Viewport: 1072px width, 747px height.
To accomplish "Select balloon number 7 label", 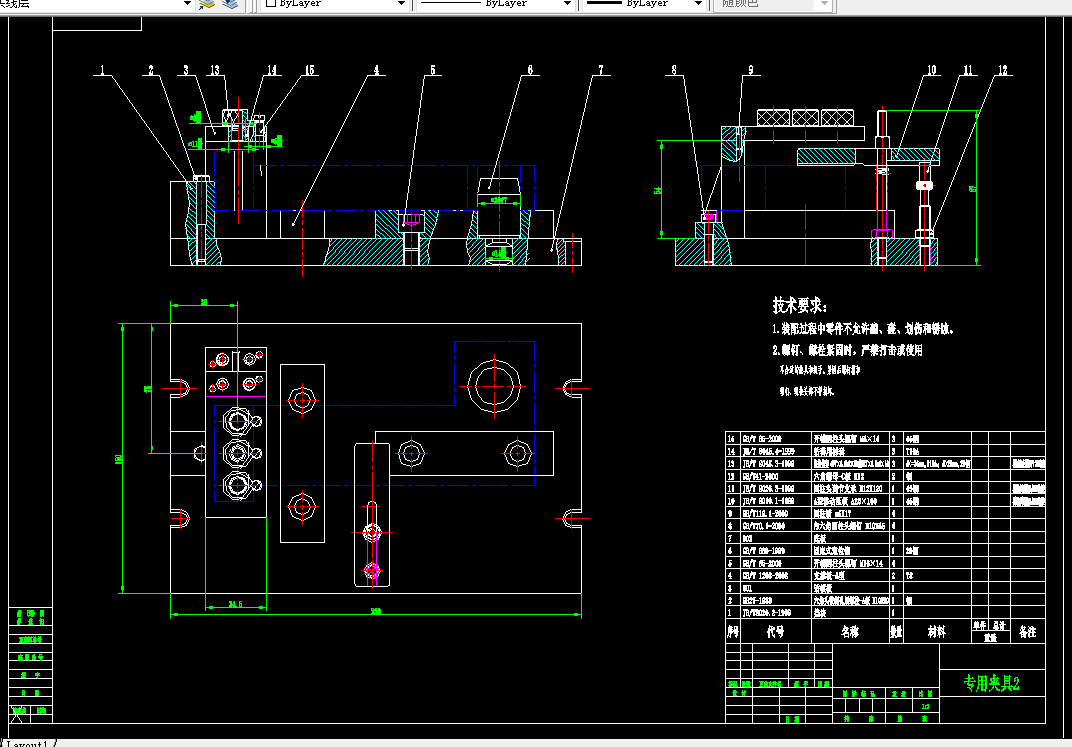I will click(x=601, y=70).
